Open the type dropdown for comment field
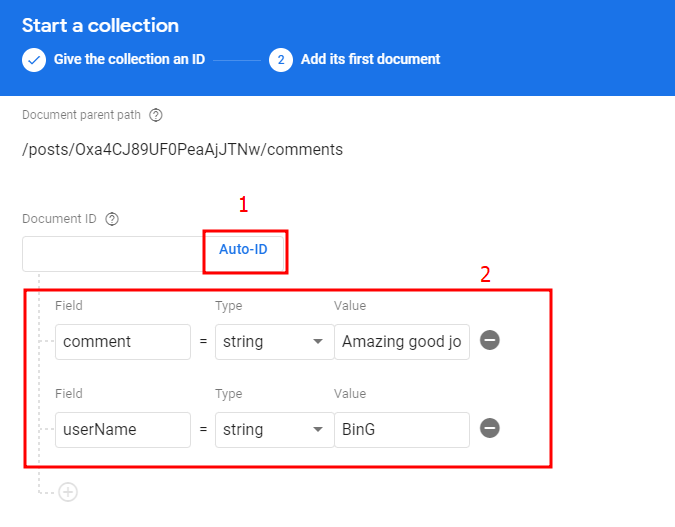675x527 pixels. (274, 342)
